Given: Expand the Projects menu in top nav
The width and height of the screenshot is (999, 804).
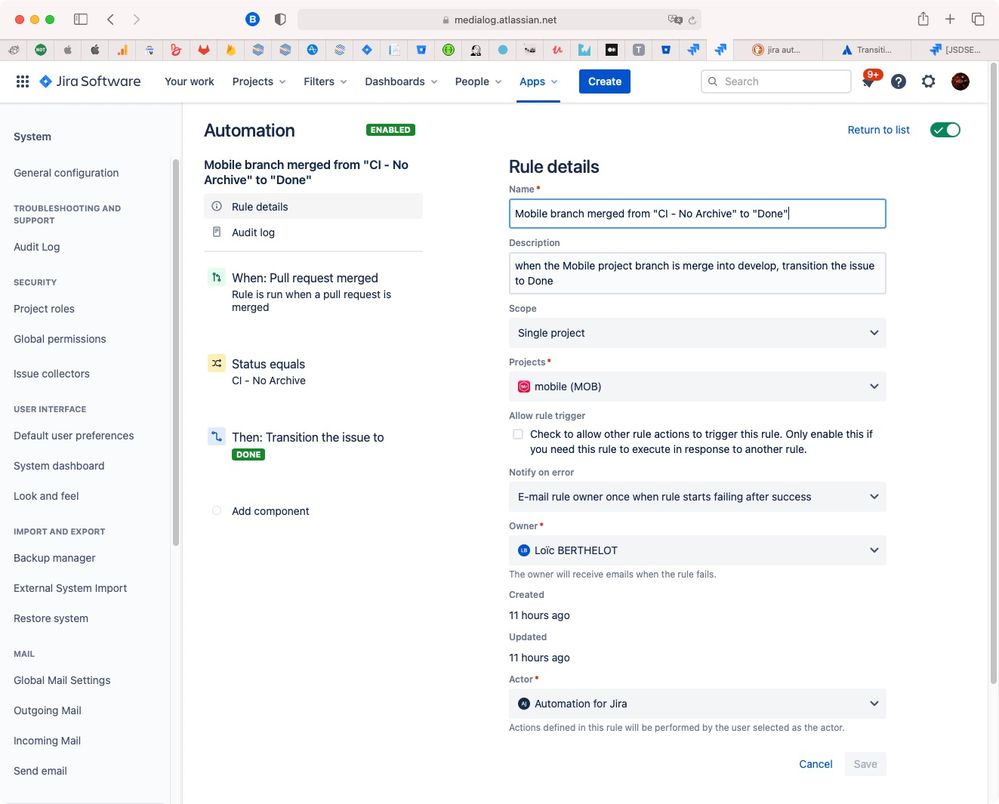Looking at the screenshot, I should [x=259, y=82].
